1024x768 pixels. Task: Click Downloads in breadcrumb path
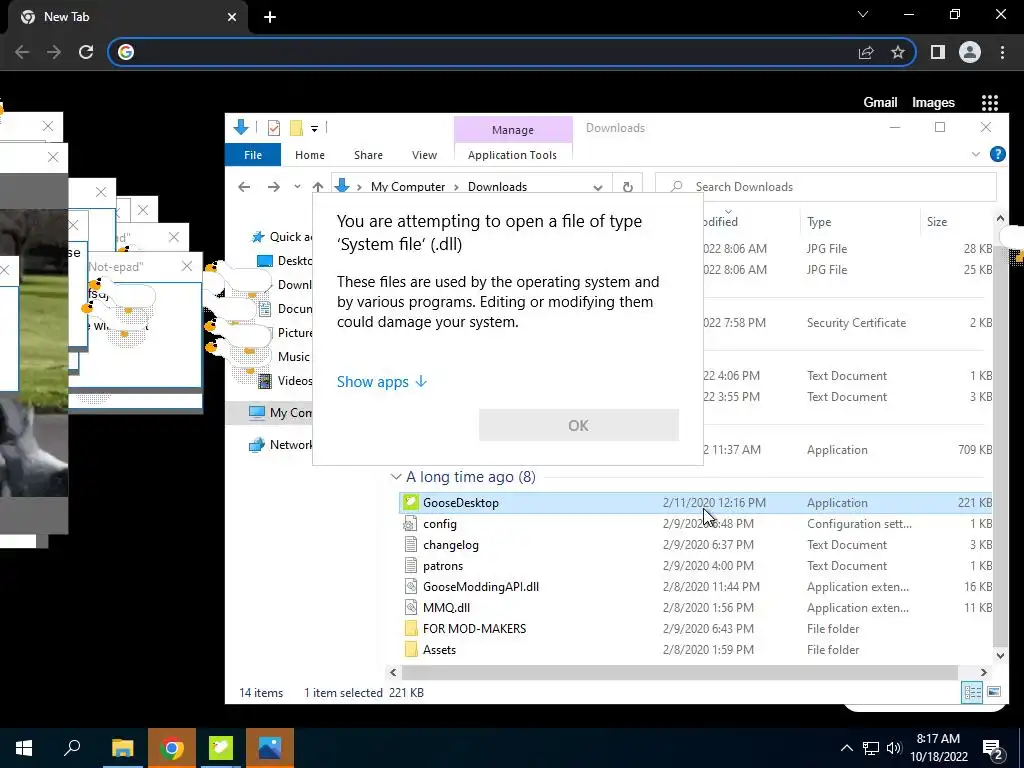(x=498, y=187)
